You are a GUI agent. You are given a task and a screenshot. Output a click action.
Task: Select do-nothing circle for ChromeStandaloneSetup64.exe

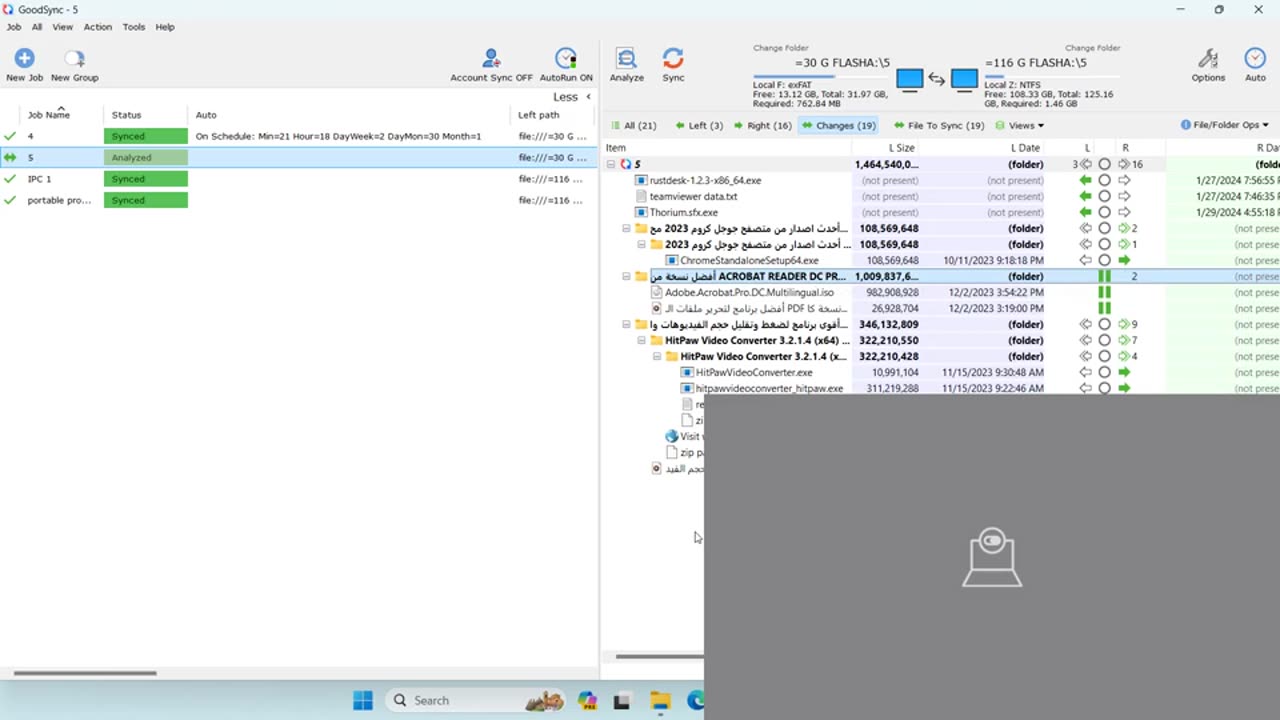click(x=1105, y=260)
